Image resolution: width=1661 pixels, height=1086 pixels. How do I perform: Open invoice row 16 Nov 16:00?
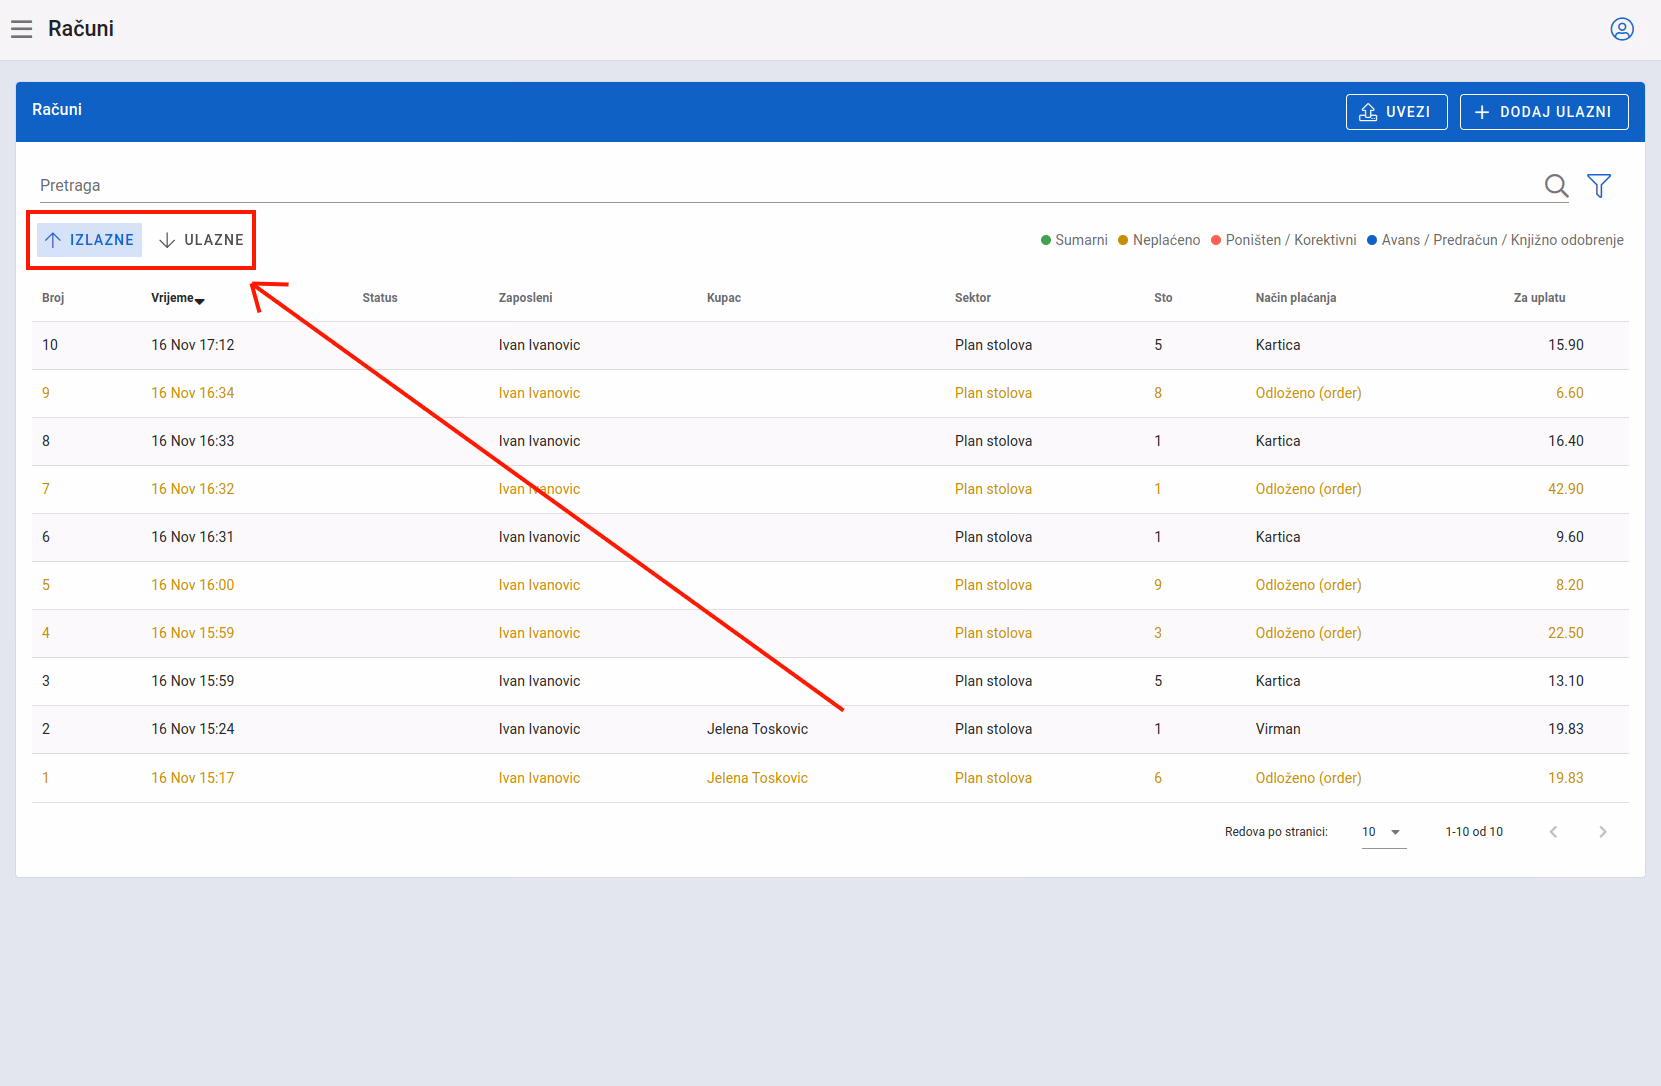click(830, 585)
